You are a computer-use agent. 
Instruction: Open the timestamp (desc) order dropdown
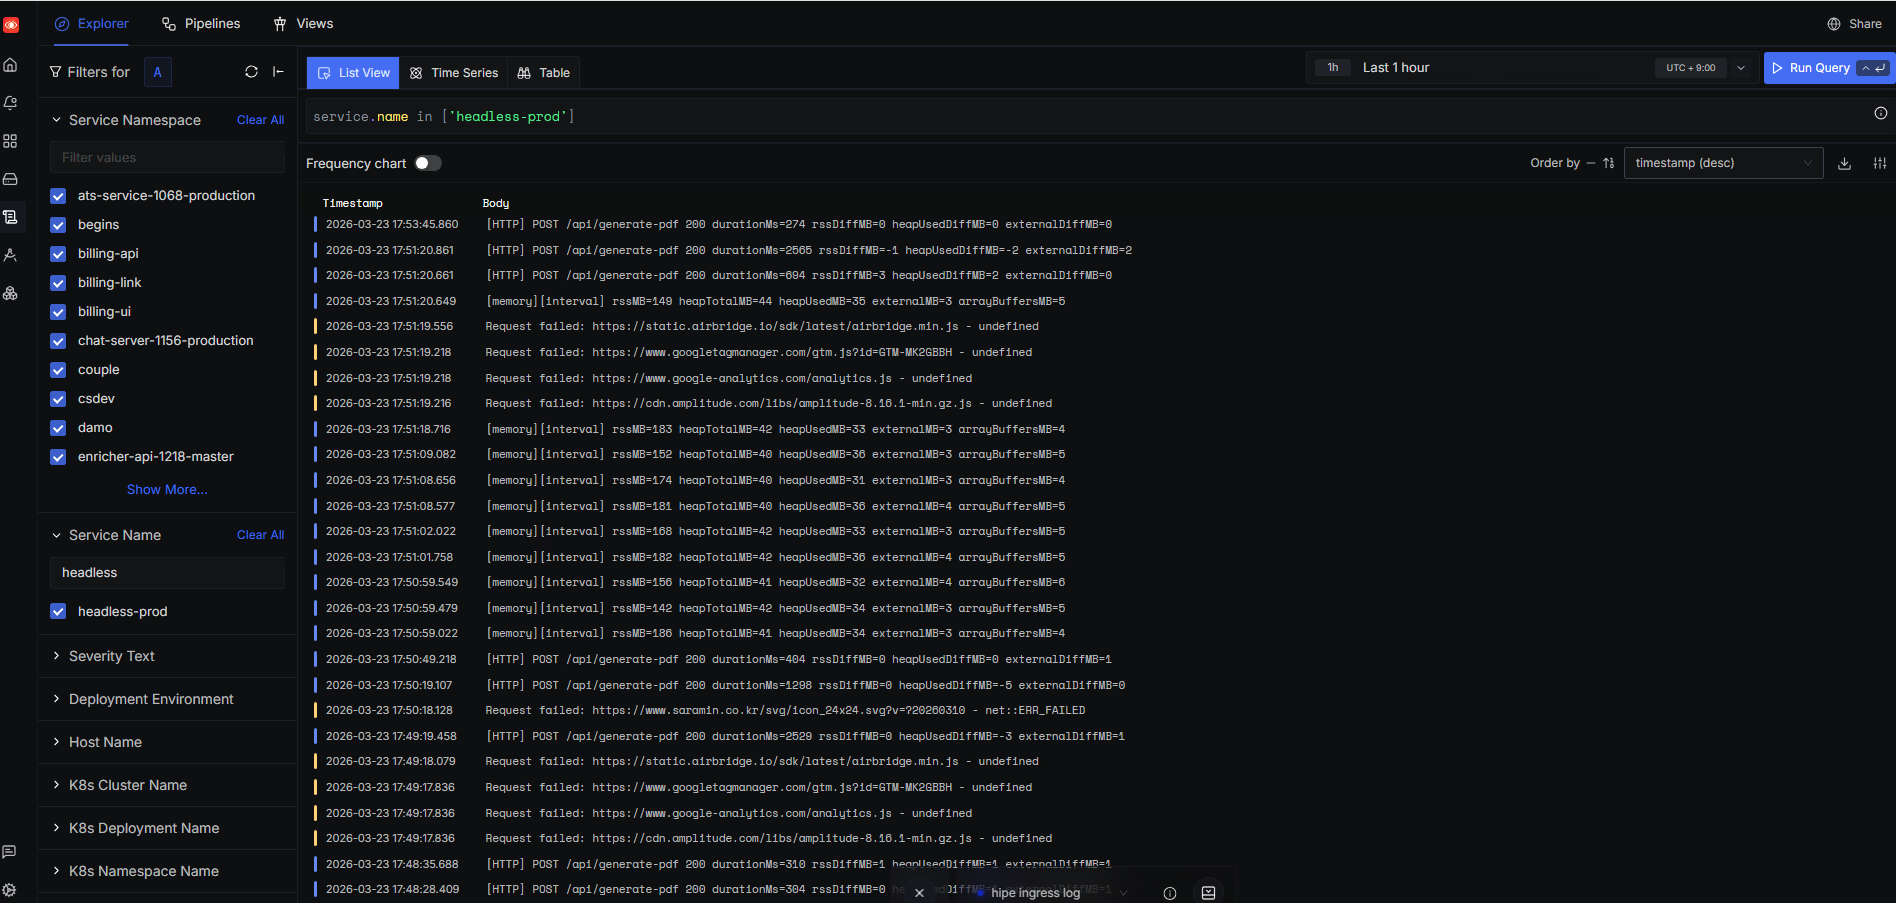pyautogui.click(x=1722, y=163)
